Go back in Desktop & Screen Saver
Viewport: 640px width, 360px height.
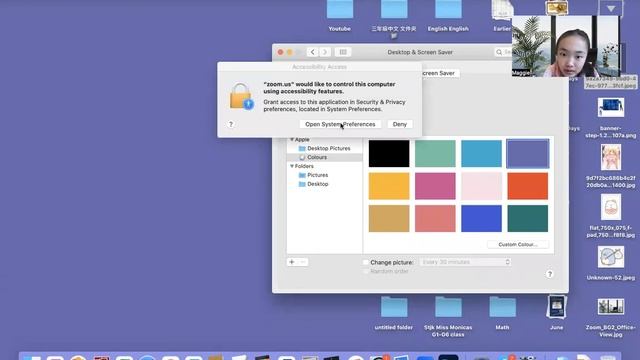(x=312, y=52)
